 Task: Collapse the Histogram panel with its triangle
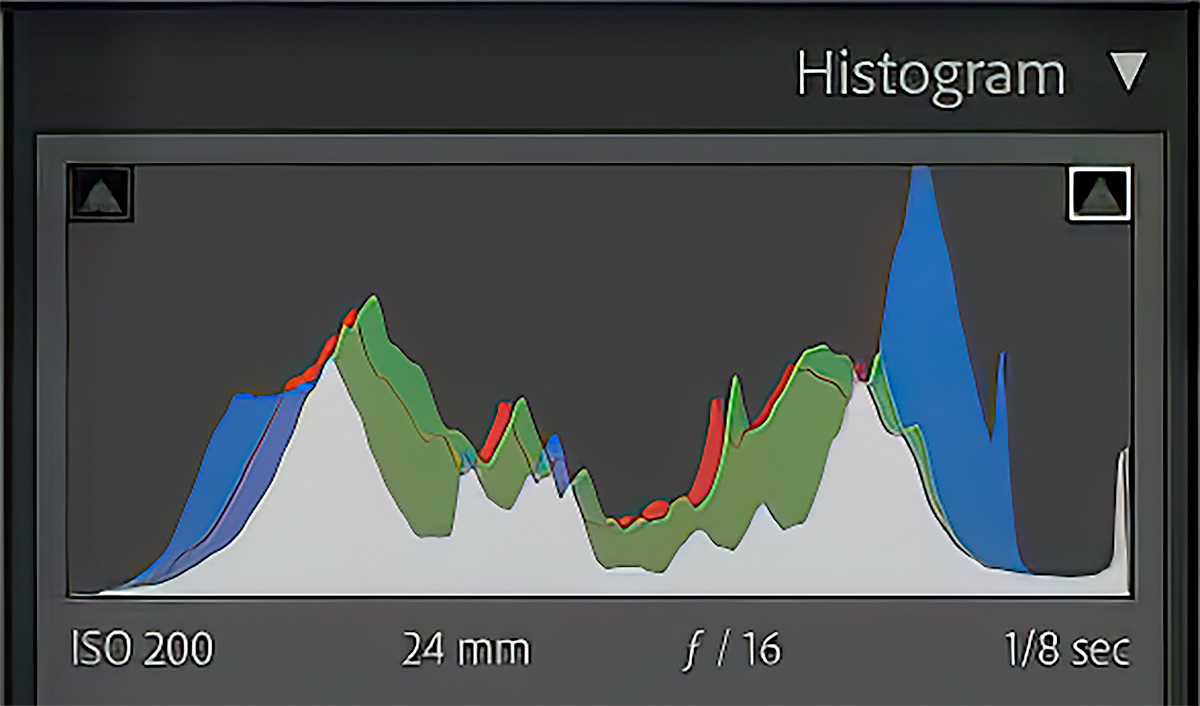(1128, 73)
